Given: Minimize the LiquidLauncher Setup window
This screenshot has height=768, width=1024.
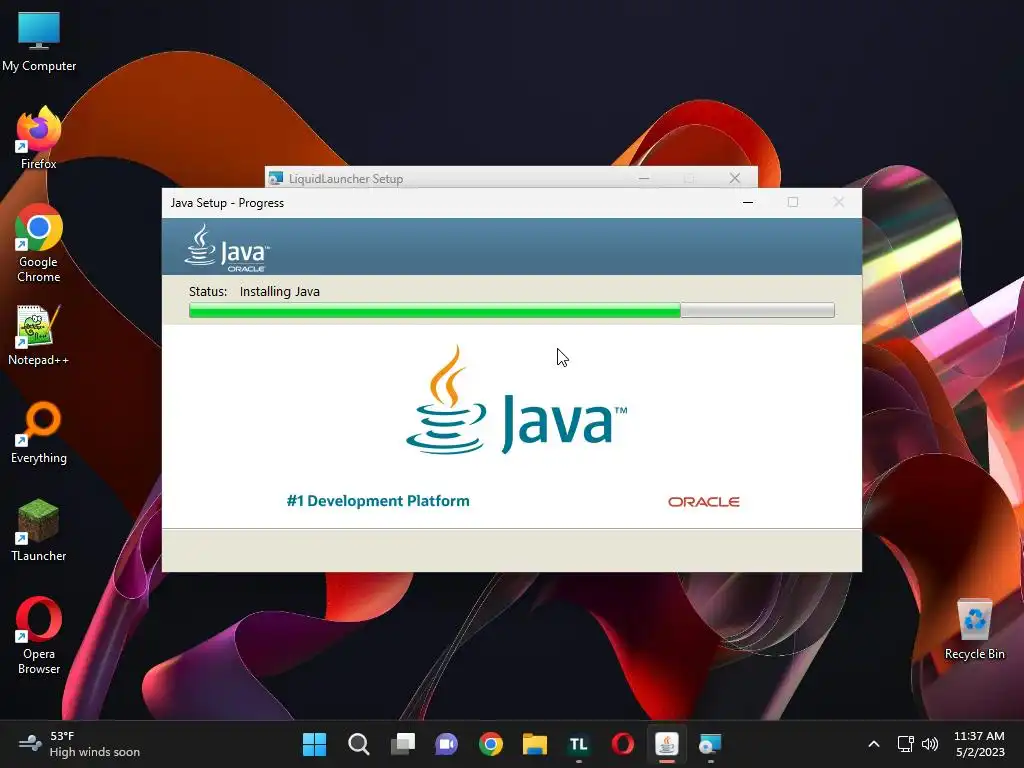Looking at the screenshot, I should (x=644, y=178).
